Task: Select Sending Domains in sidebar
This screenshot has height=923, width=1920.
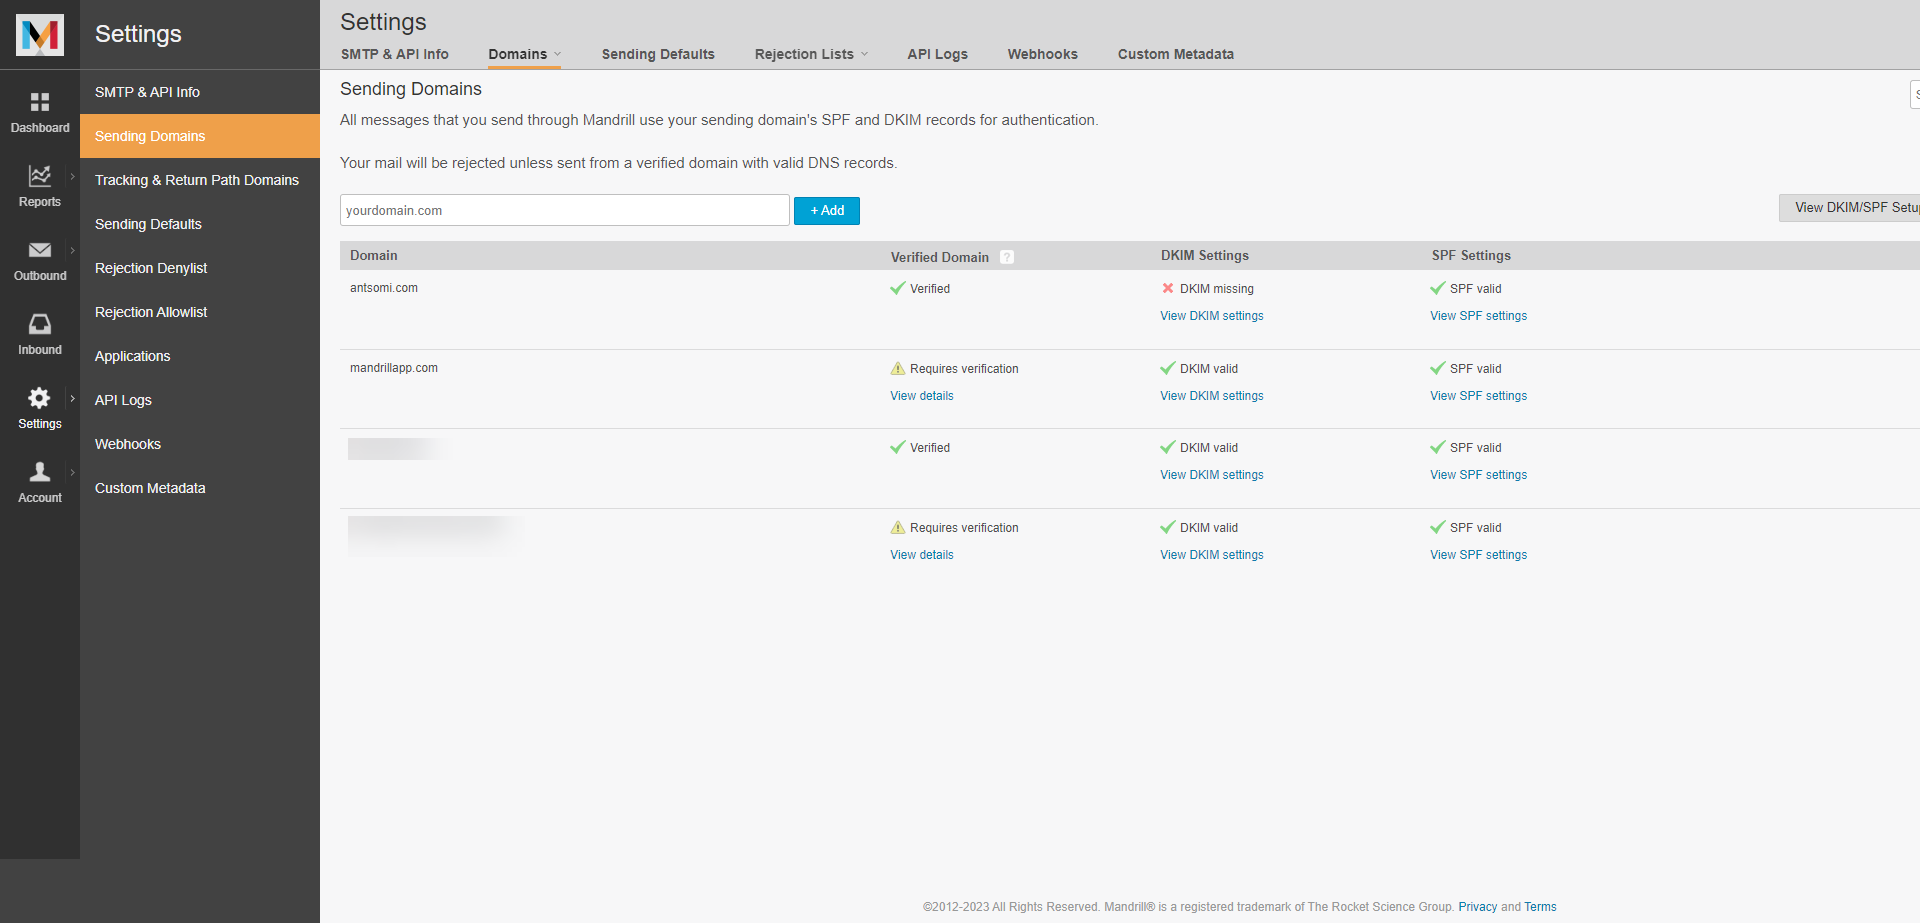Action: (x=200, y=136)
